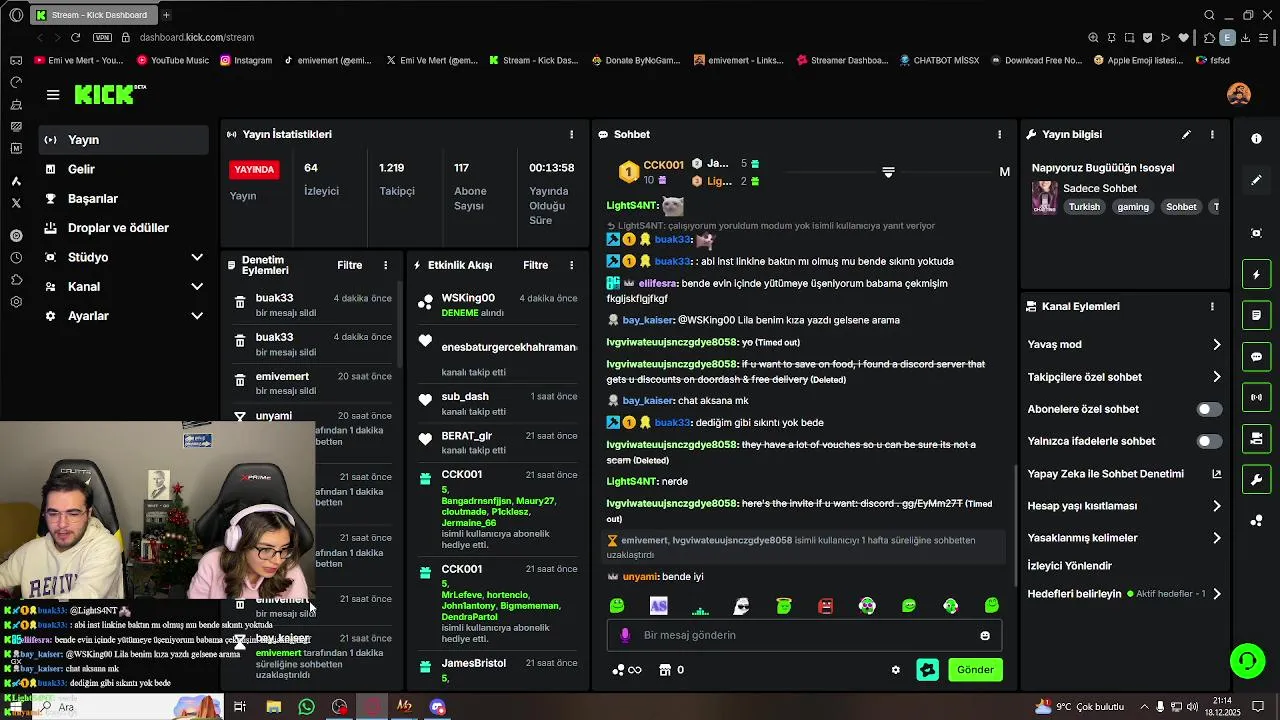Open the YouTube Music bookmark

173,60
